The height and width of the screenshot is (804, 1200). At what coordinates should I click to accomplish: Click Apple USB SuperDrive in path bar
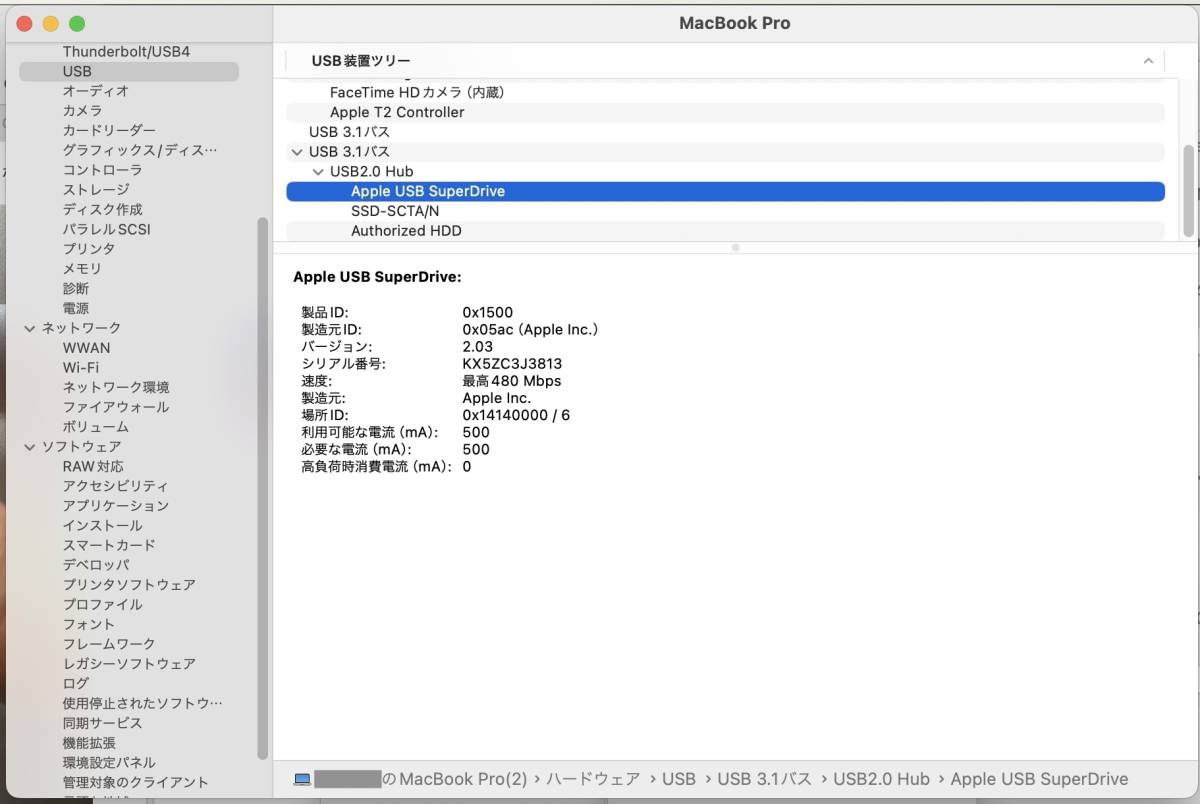coord(1039,779)
